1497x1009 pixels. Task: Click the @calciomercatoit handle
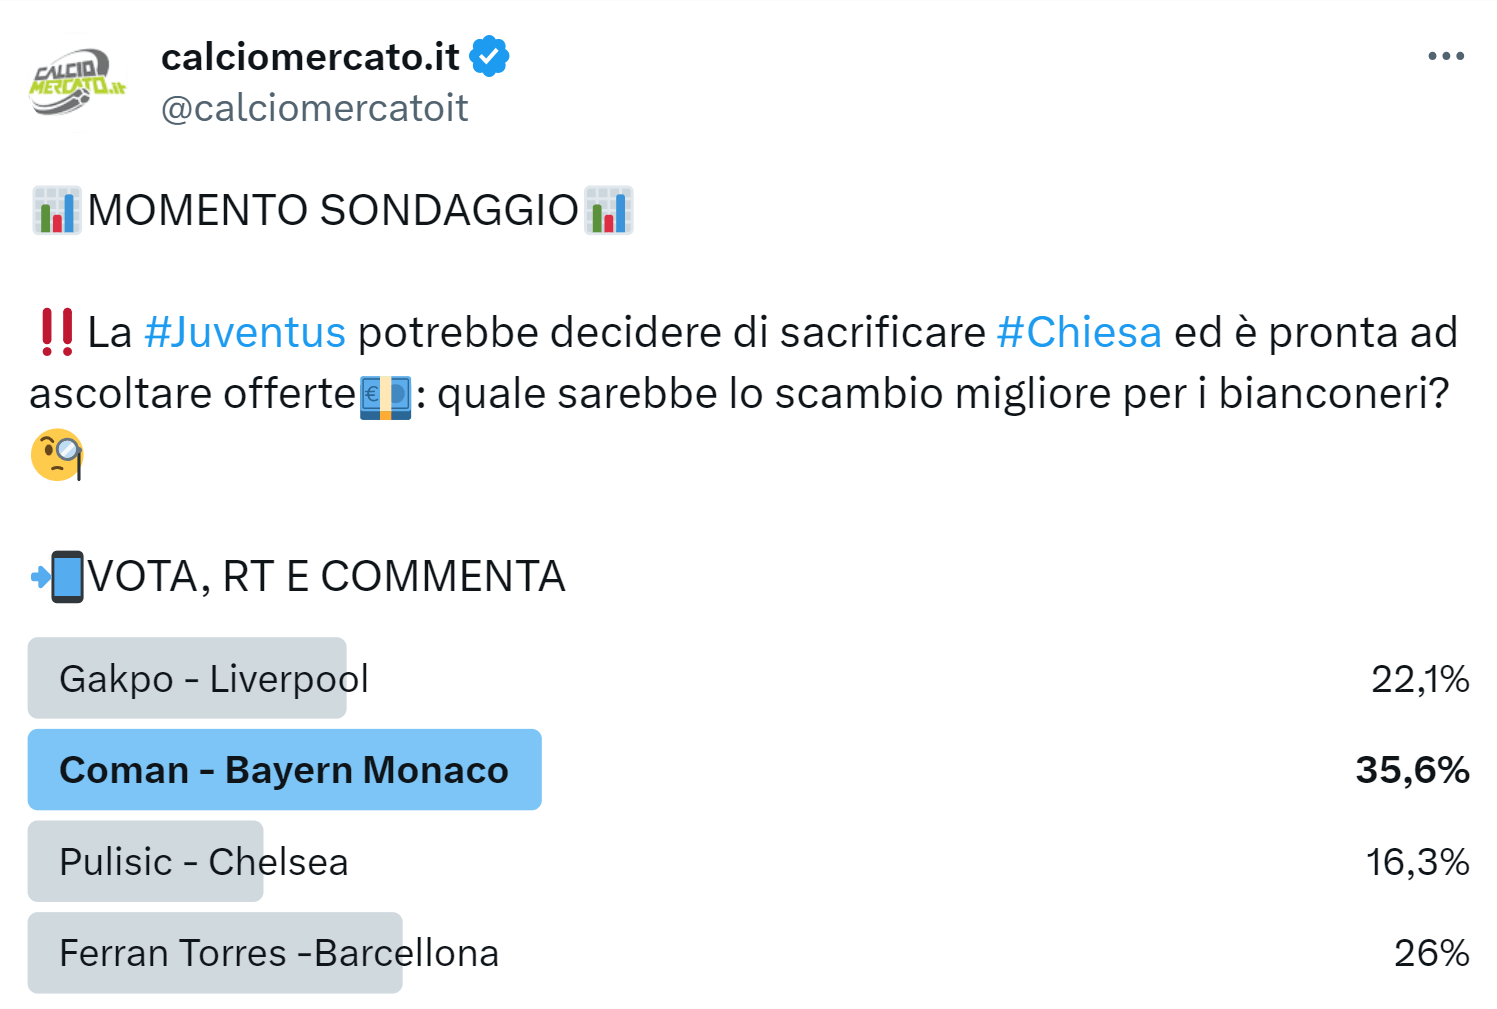coord(313,107)
